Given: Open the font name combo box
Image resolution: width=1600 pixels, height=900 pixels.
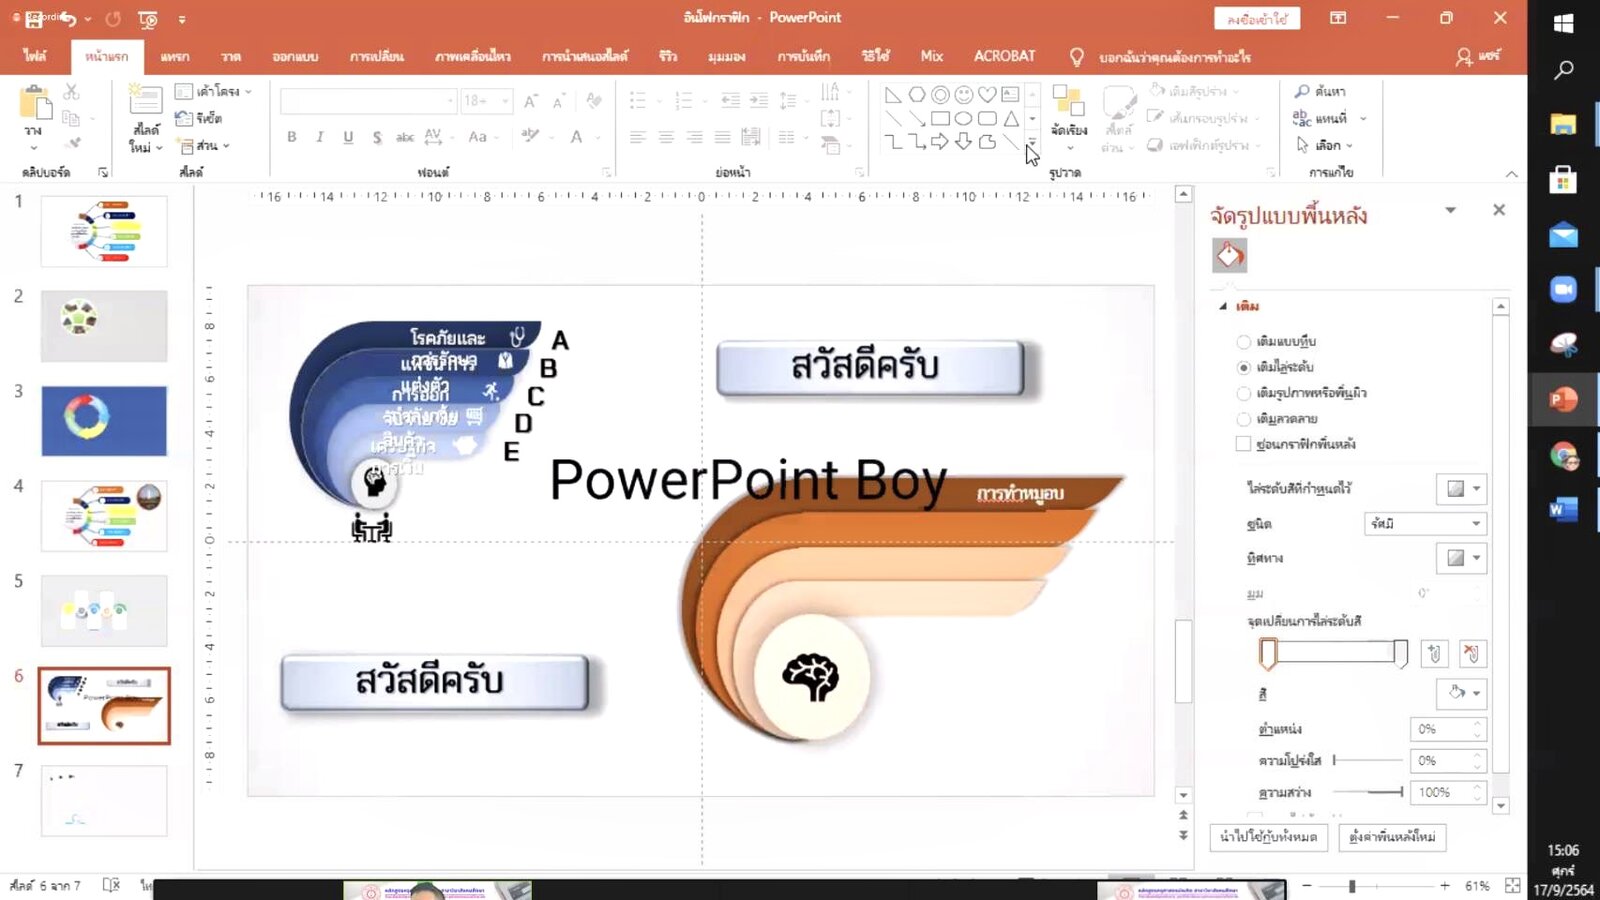Looking at the screenshot, I should click(x=369, y=101).
